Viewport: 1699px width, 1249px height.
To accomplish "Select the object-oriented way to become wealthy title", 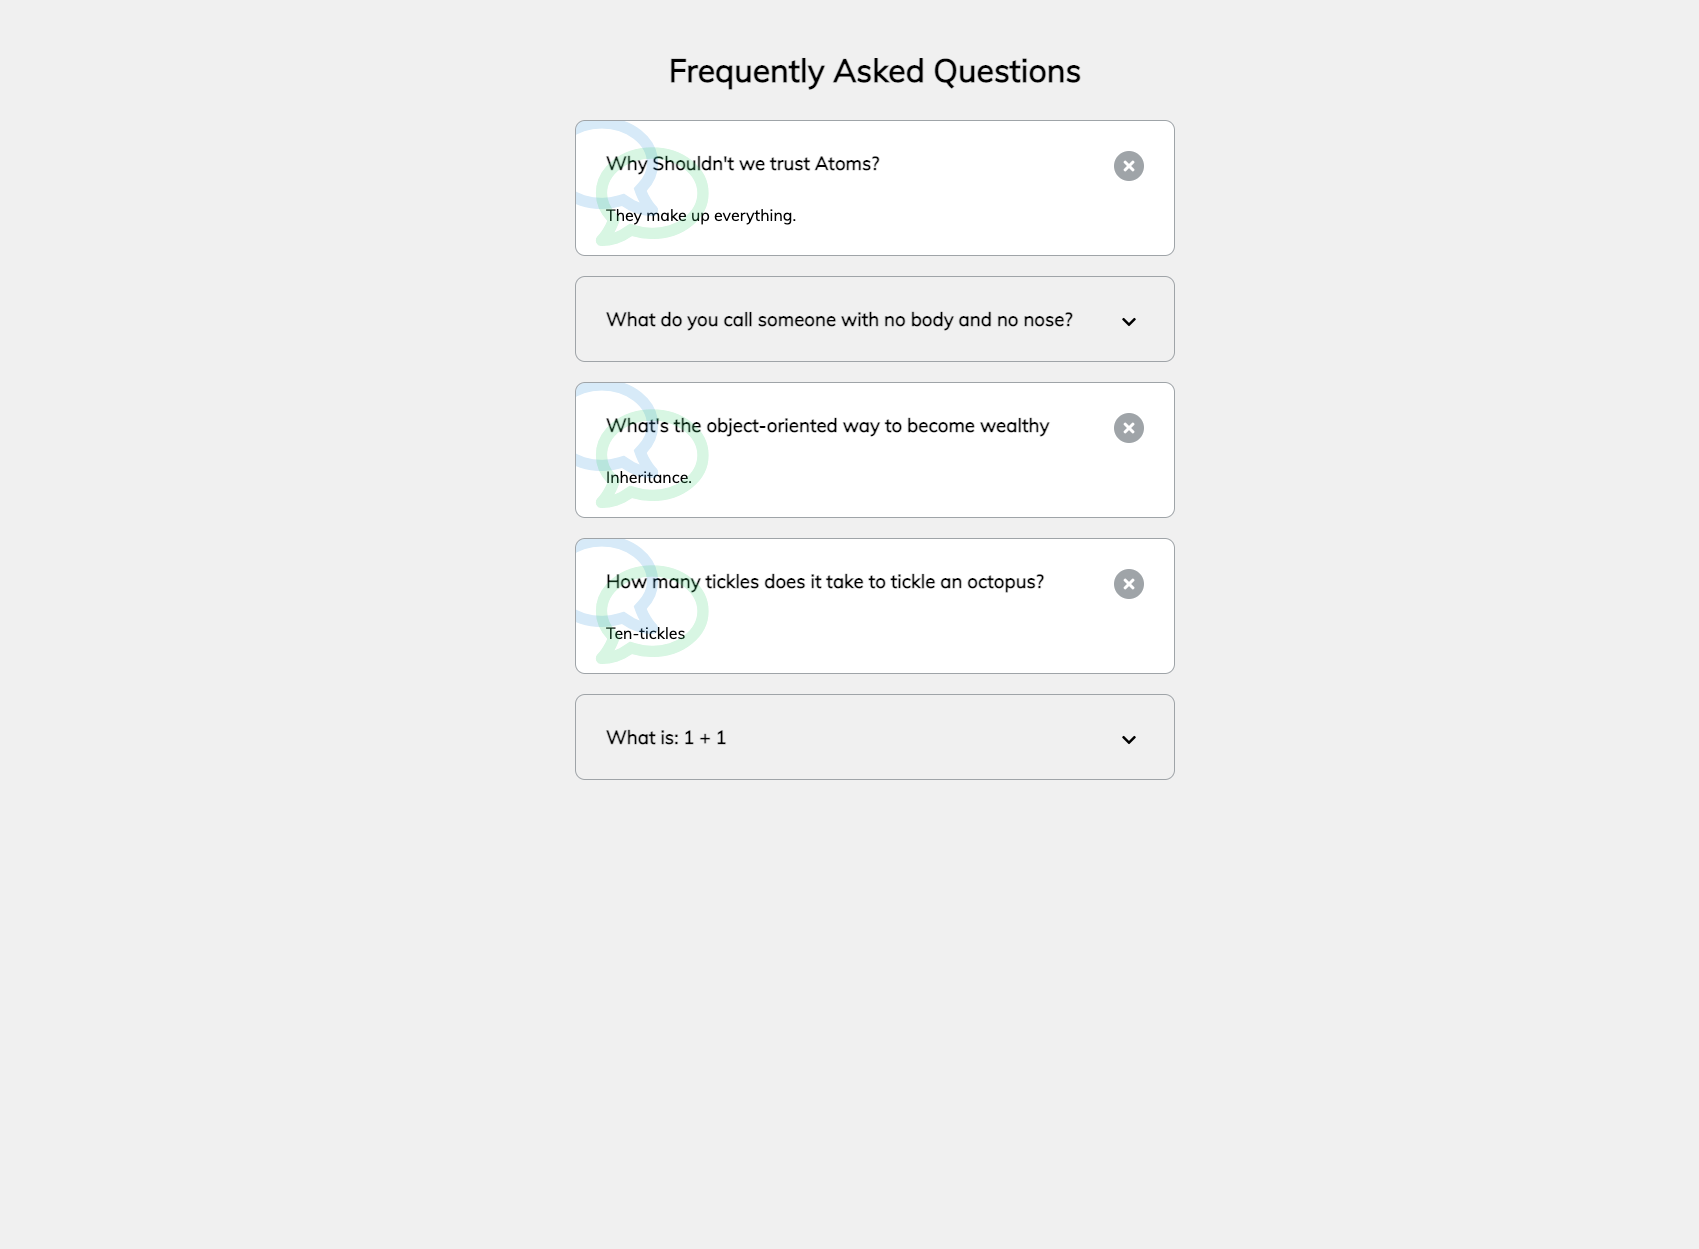I will pos(827,426).
